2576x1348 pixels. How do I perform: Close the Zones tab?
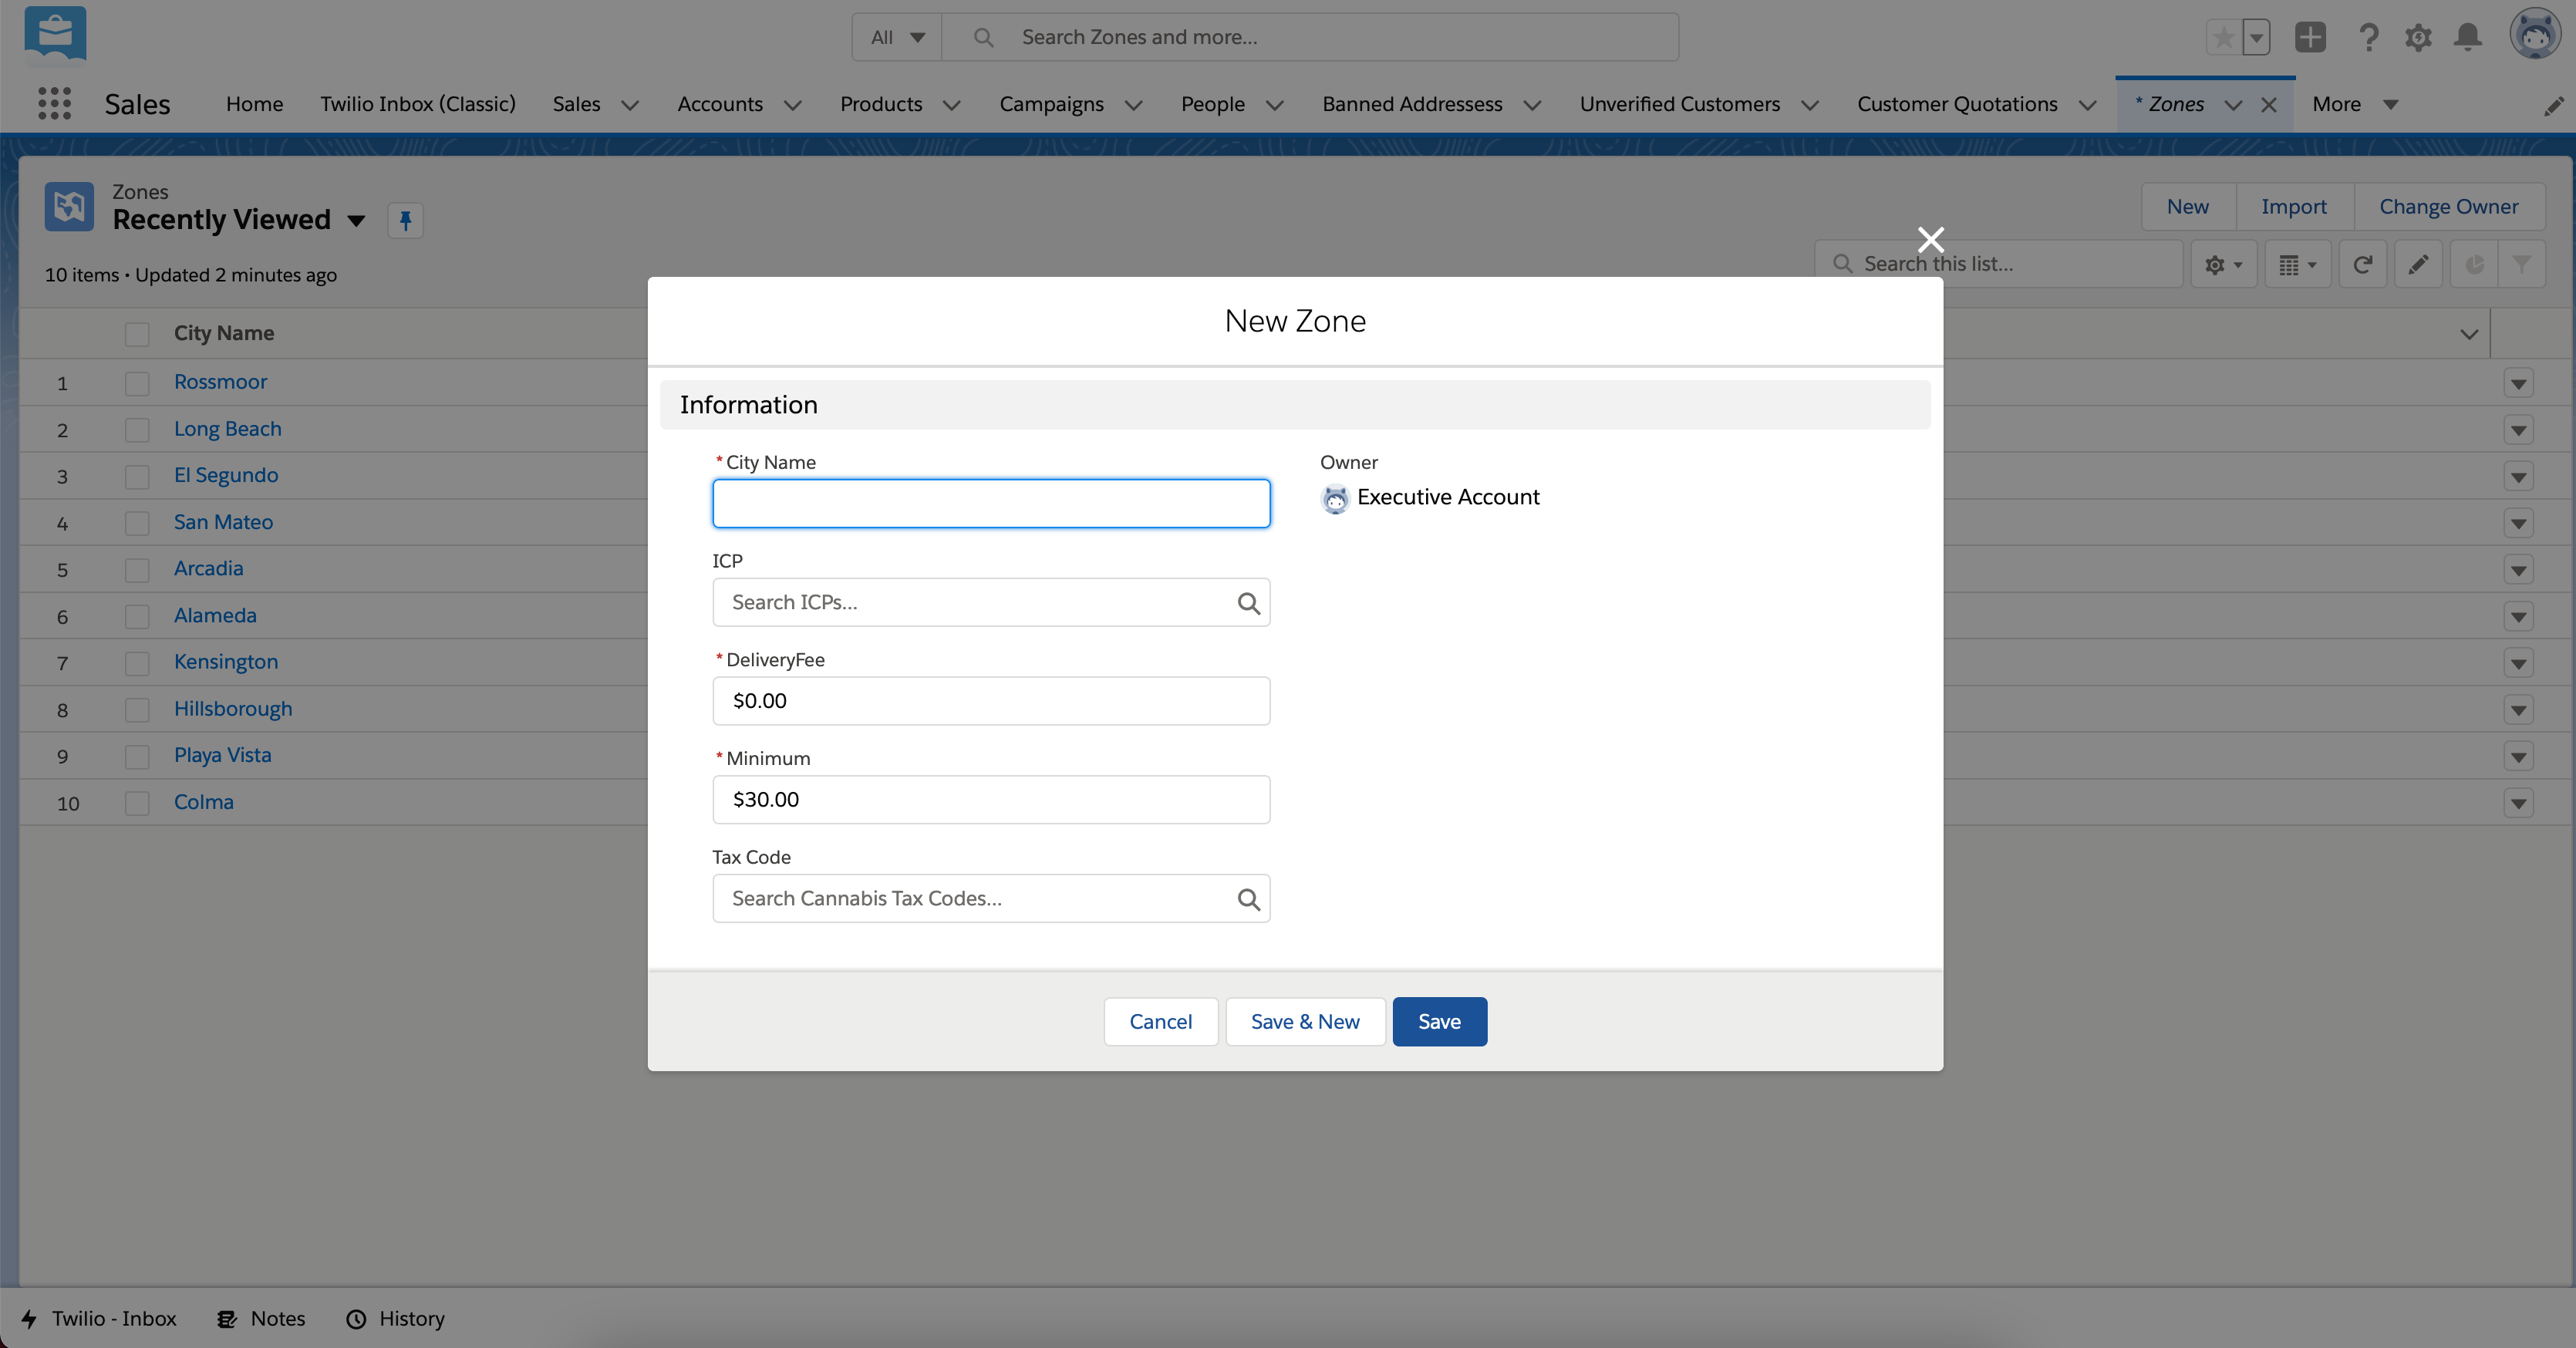(2269, 105)
